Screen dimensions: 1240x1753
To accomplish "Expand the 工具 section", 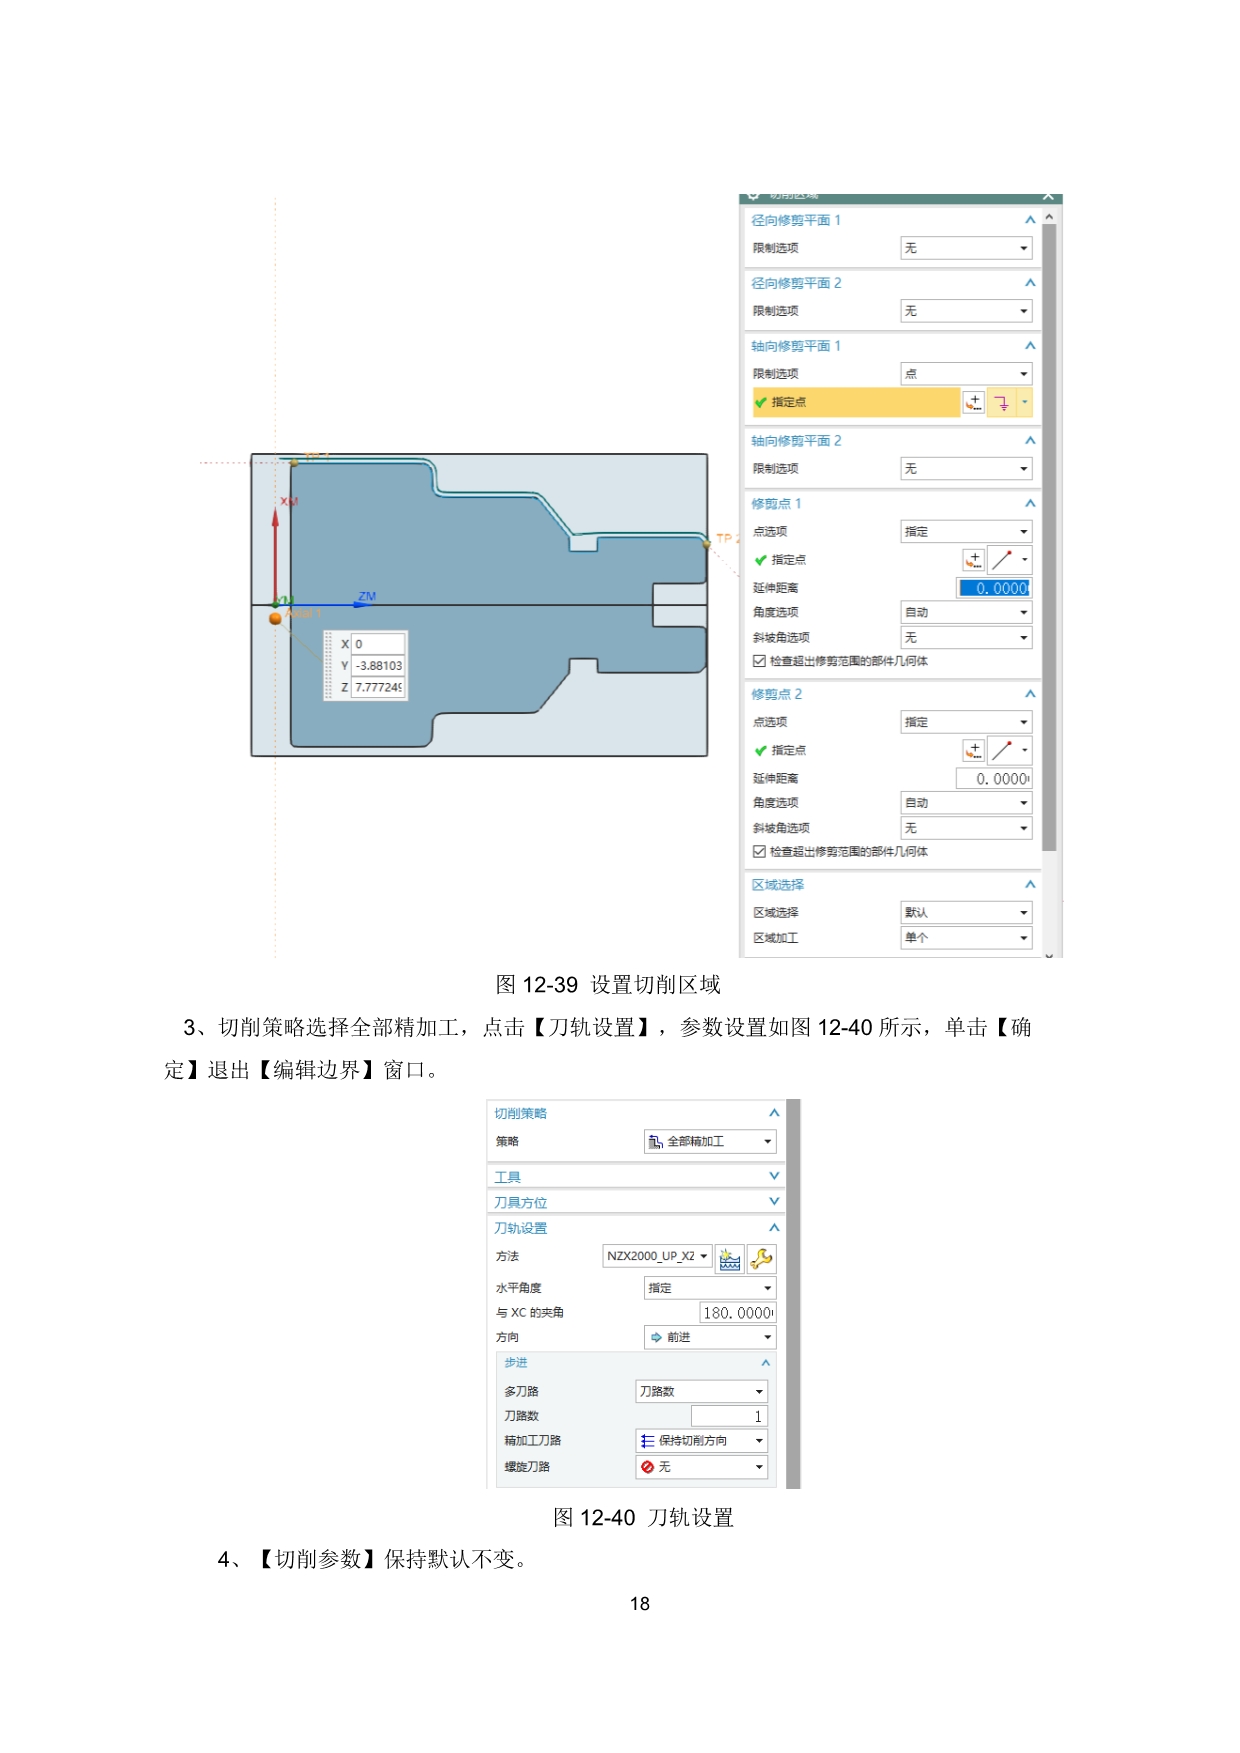I will tap(774, 1176).
